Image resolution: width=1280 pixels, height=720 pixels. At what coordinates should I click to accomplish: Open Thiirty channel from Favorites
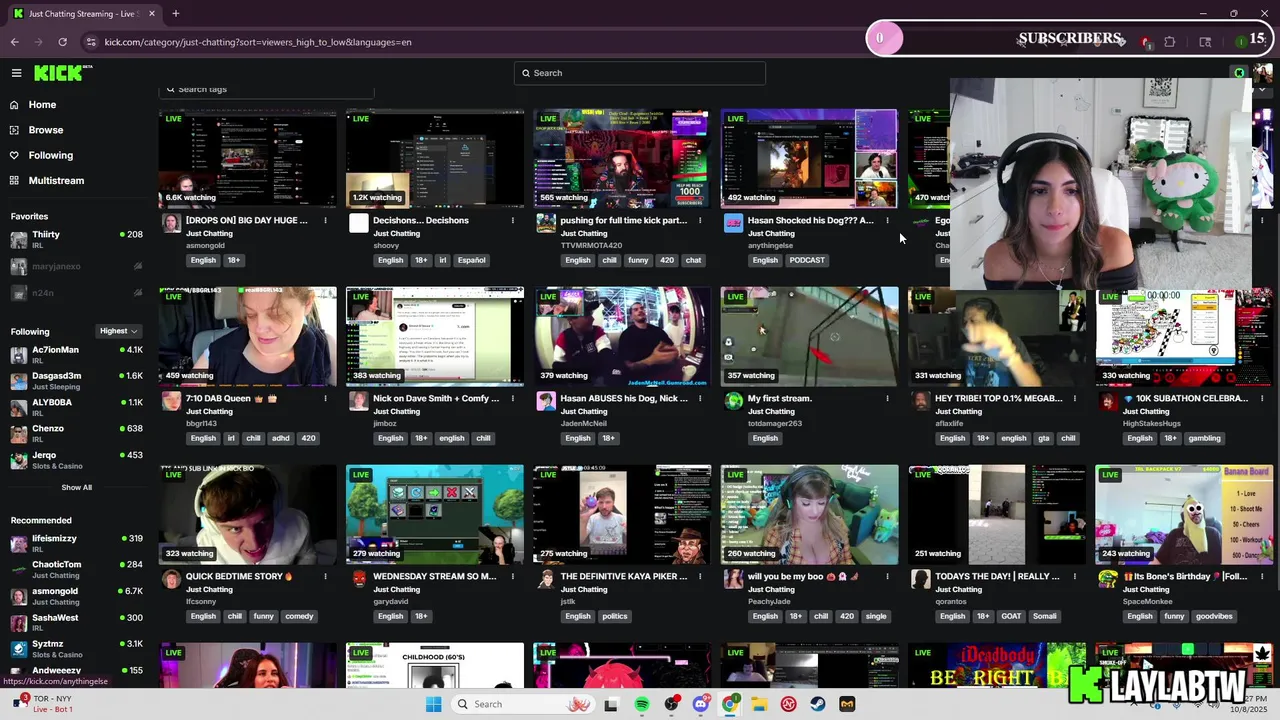click(76, 239)
